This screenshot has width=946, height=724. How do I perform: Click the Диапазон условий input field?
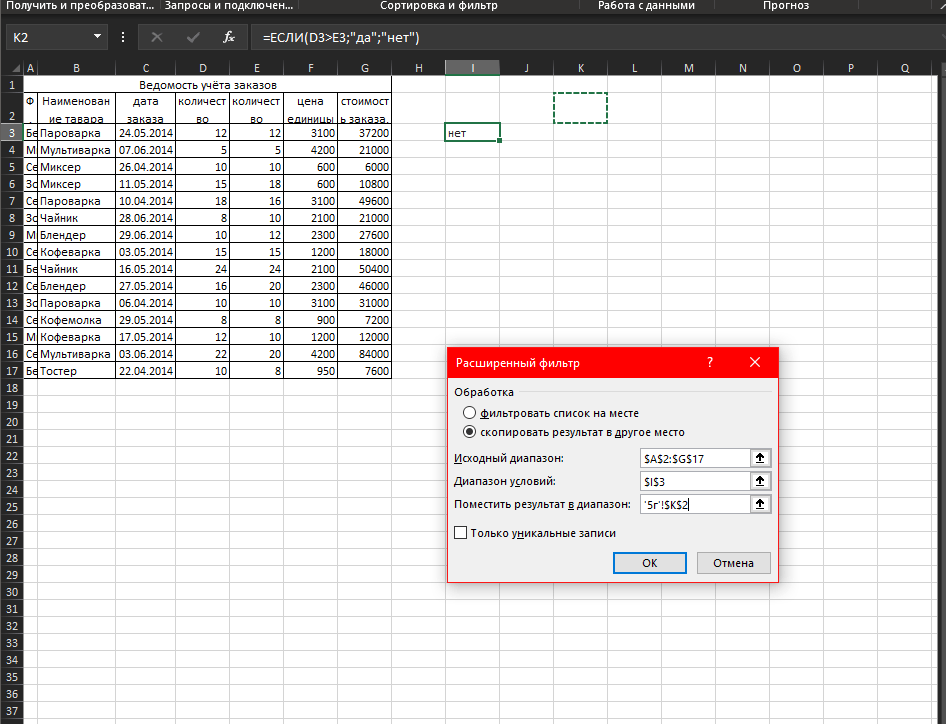[x=695, y=481]
